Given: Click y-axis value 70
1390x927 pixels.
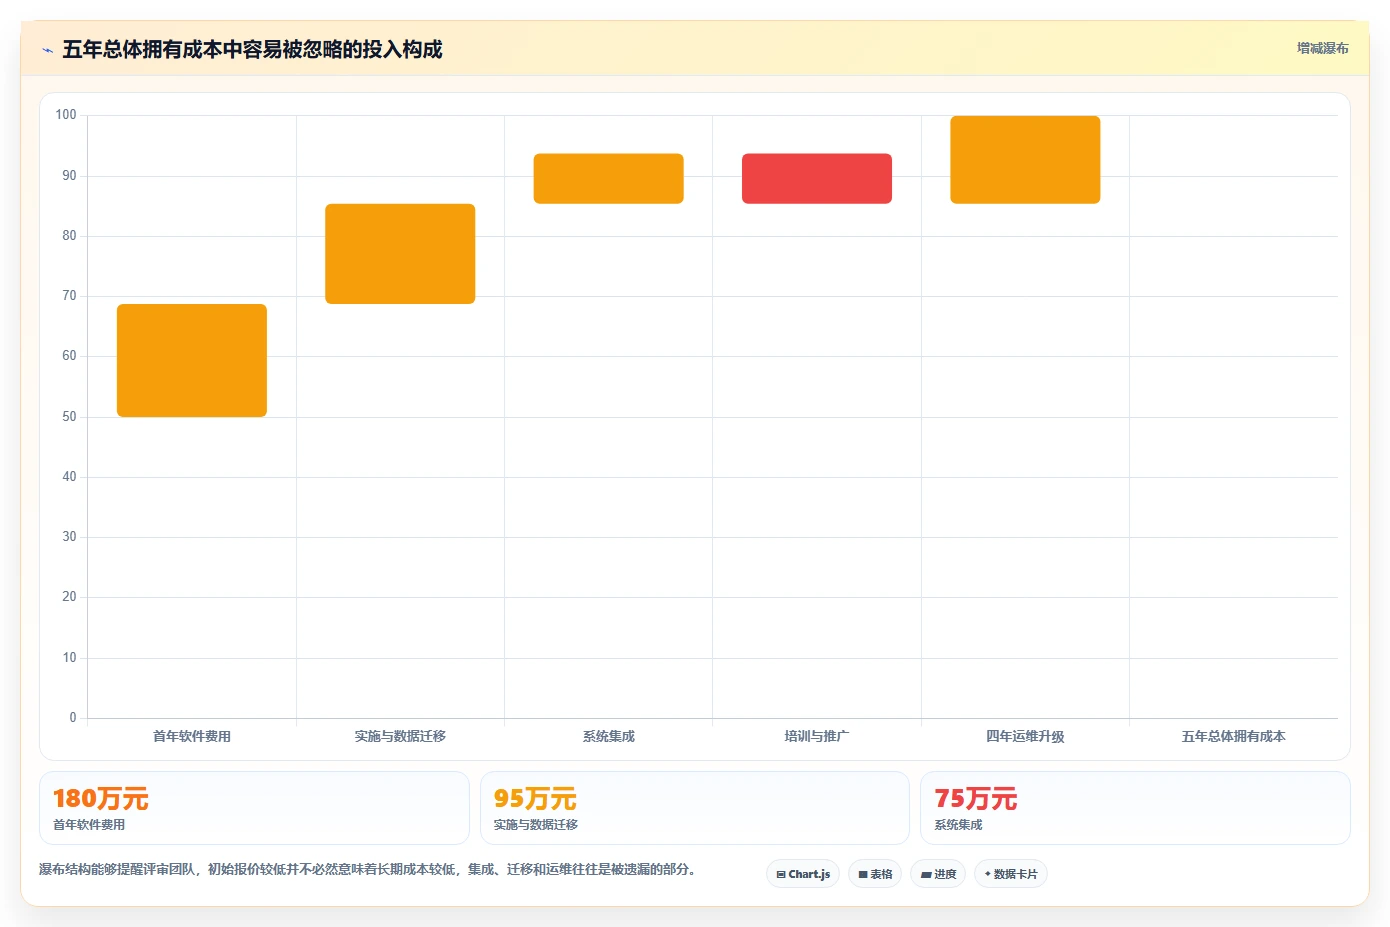Looking at the screenshot, I should (69, 296).
